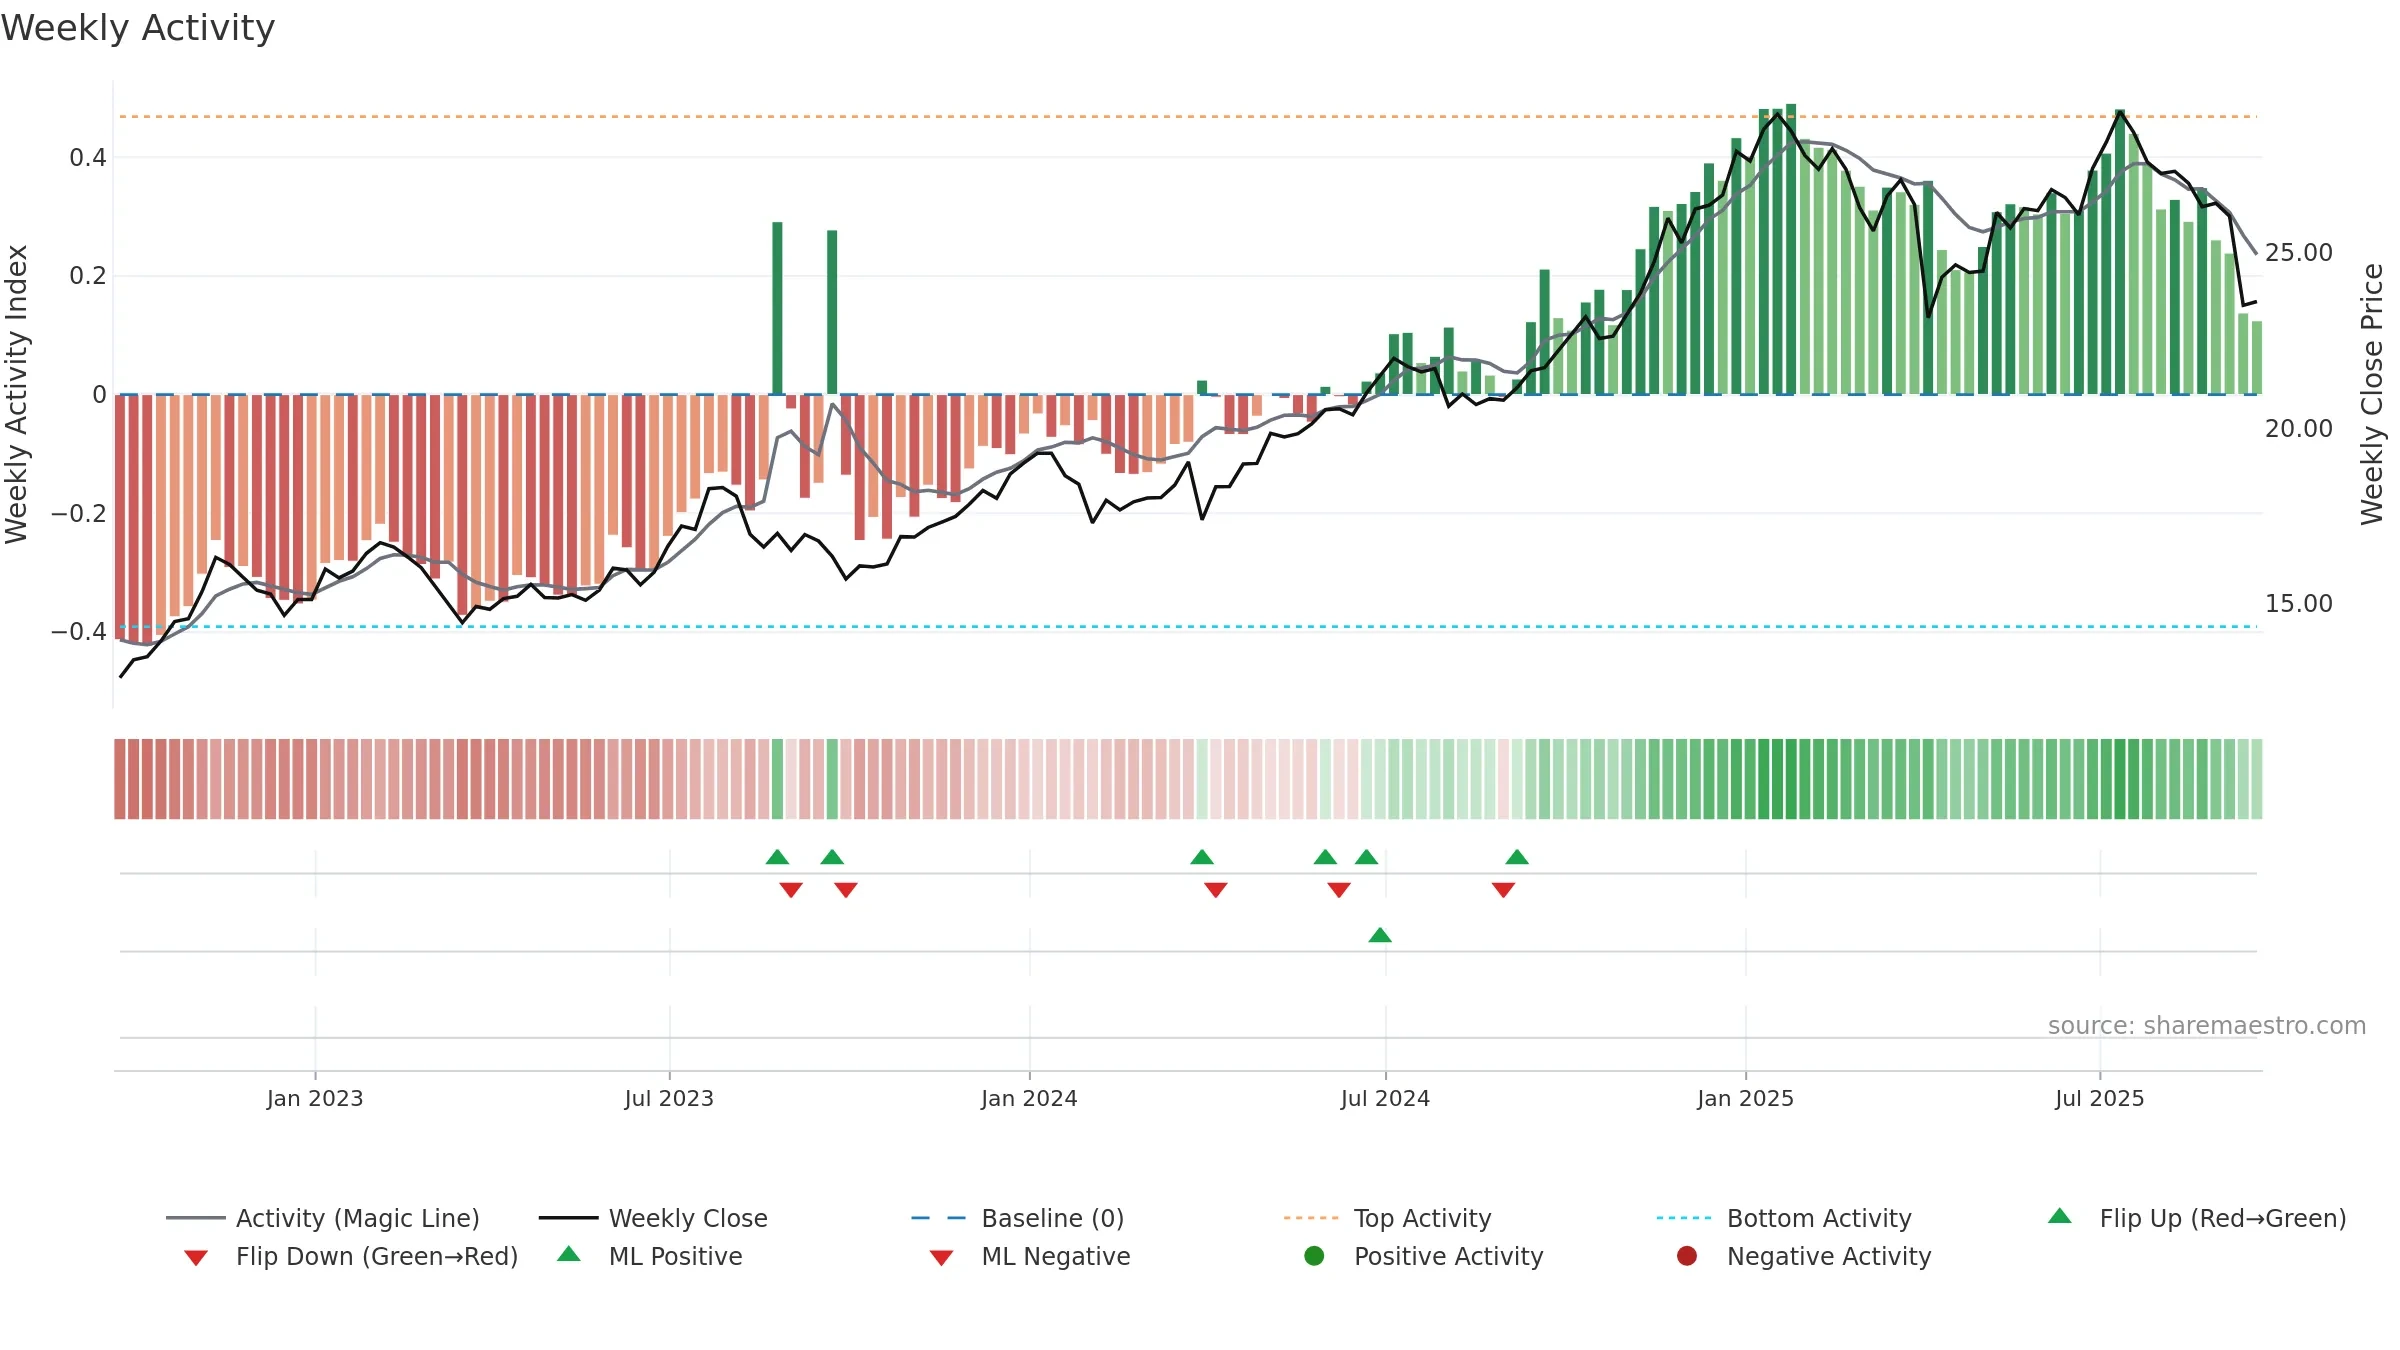
Task: Click the −0.2 activity axis label
Action: (x=79, y=513)
